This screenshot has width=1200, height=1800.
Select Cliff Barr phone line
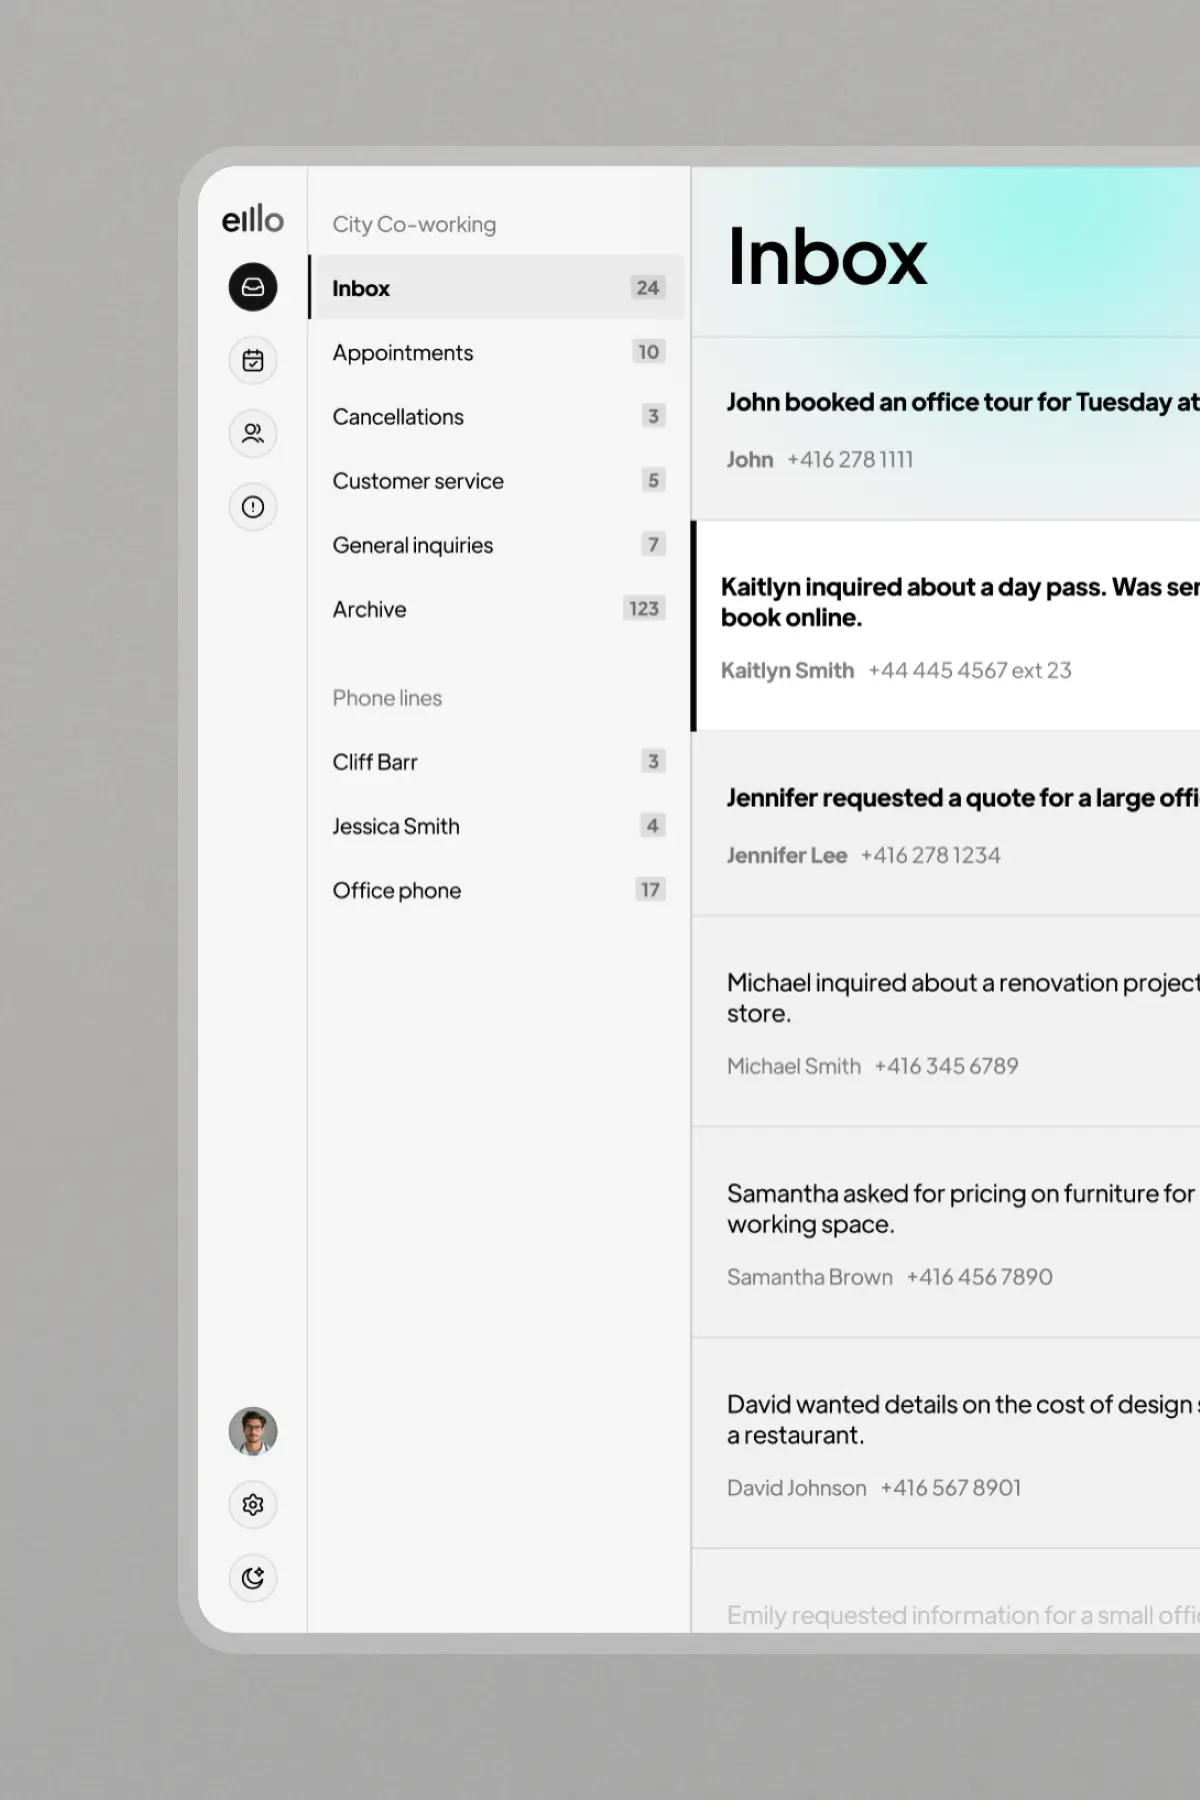click(x=497, y=762)
